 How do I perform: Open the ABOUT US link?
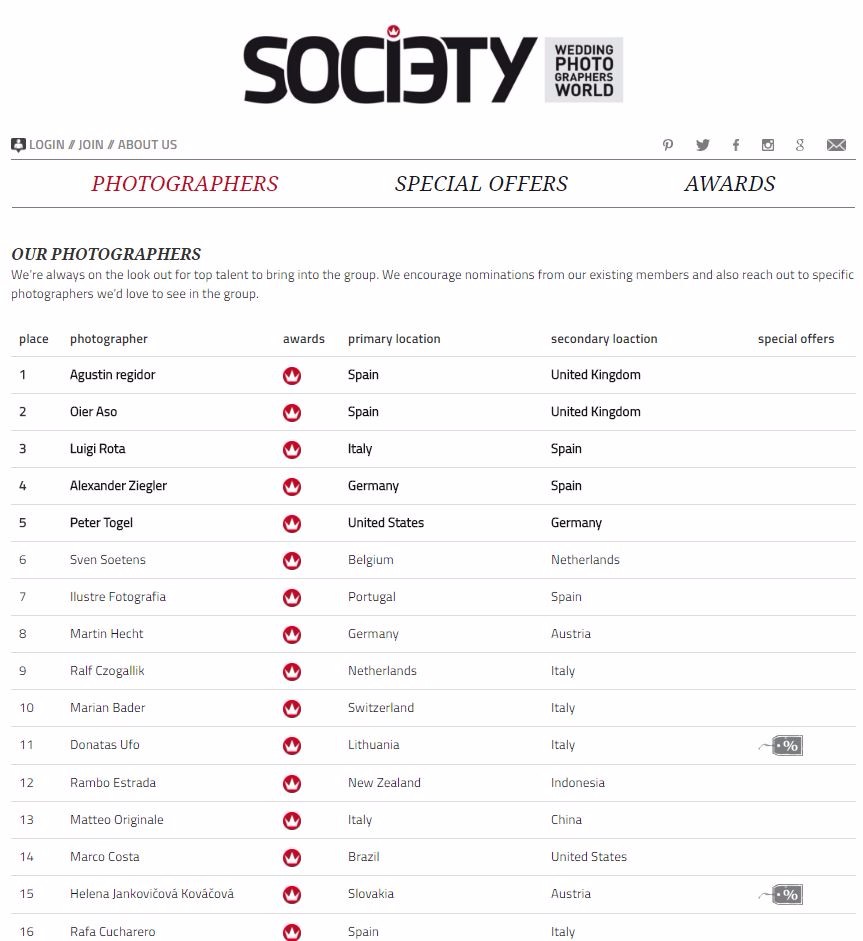pyautogui.click(x=147, y=145)
